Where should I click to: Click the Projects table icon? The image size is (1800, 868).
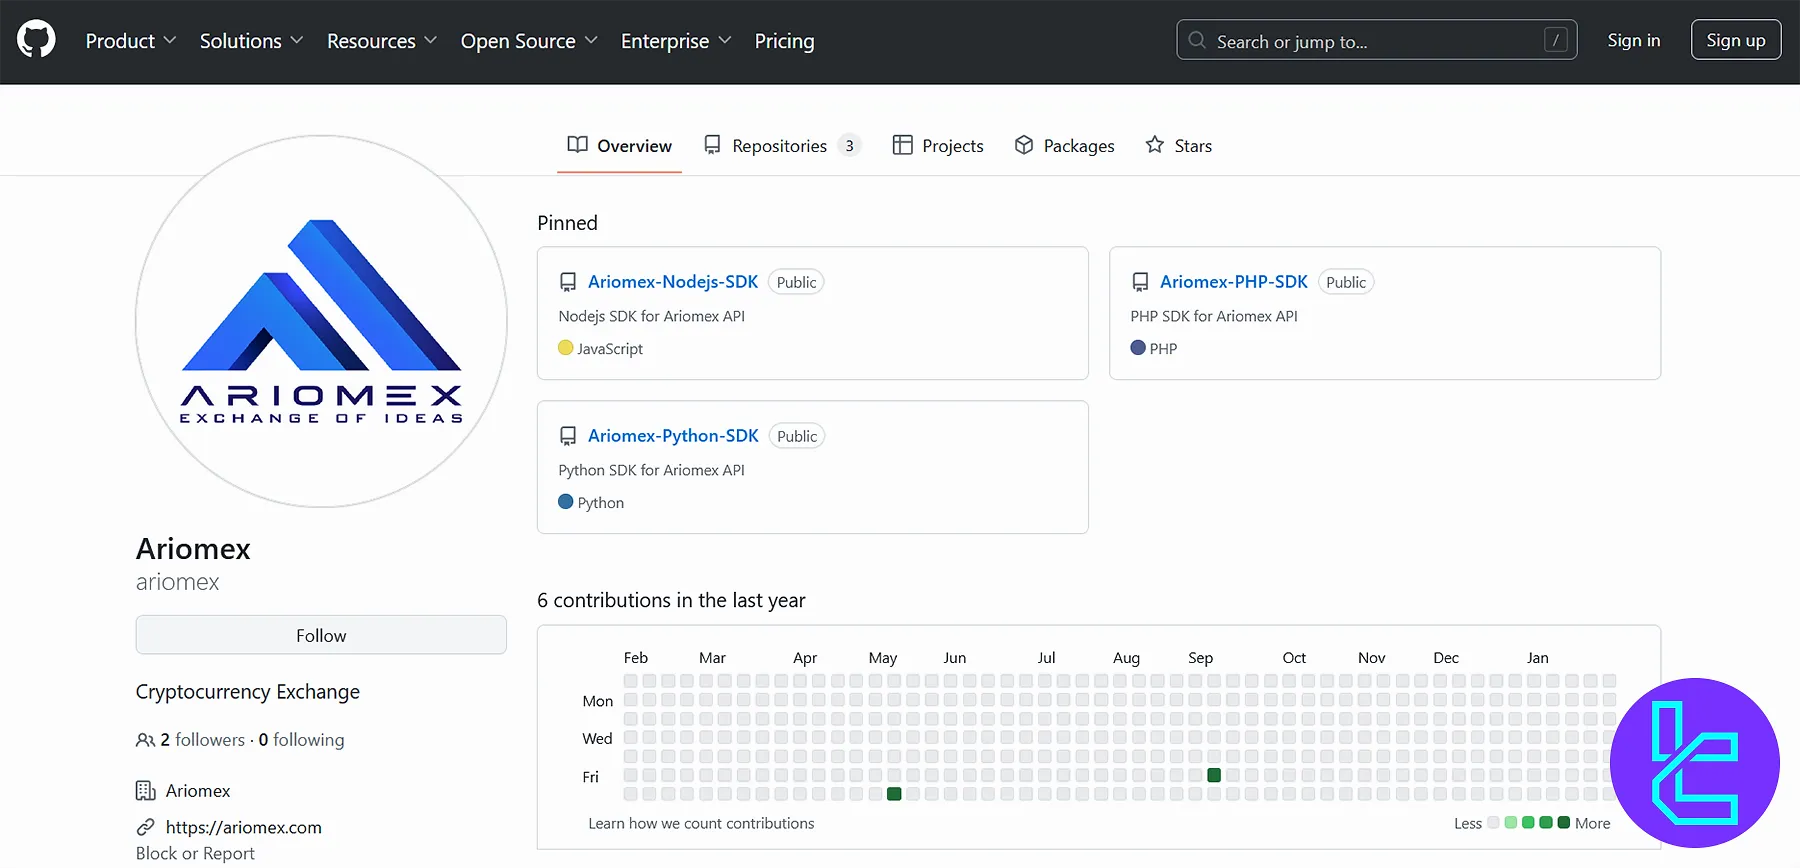click(902, 145)
